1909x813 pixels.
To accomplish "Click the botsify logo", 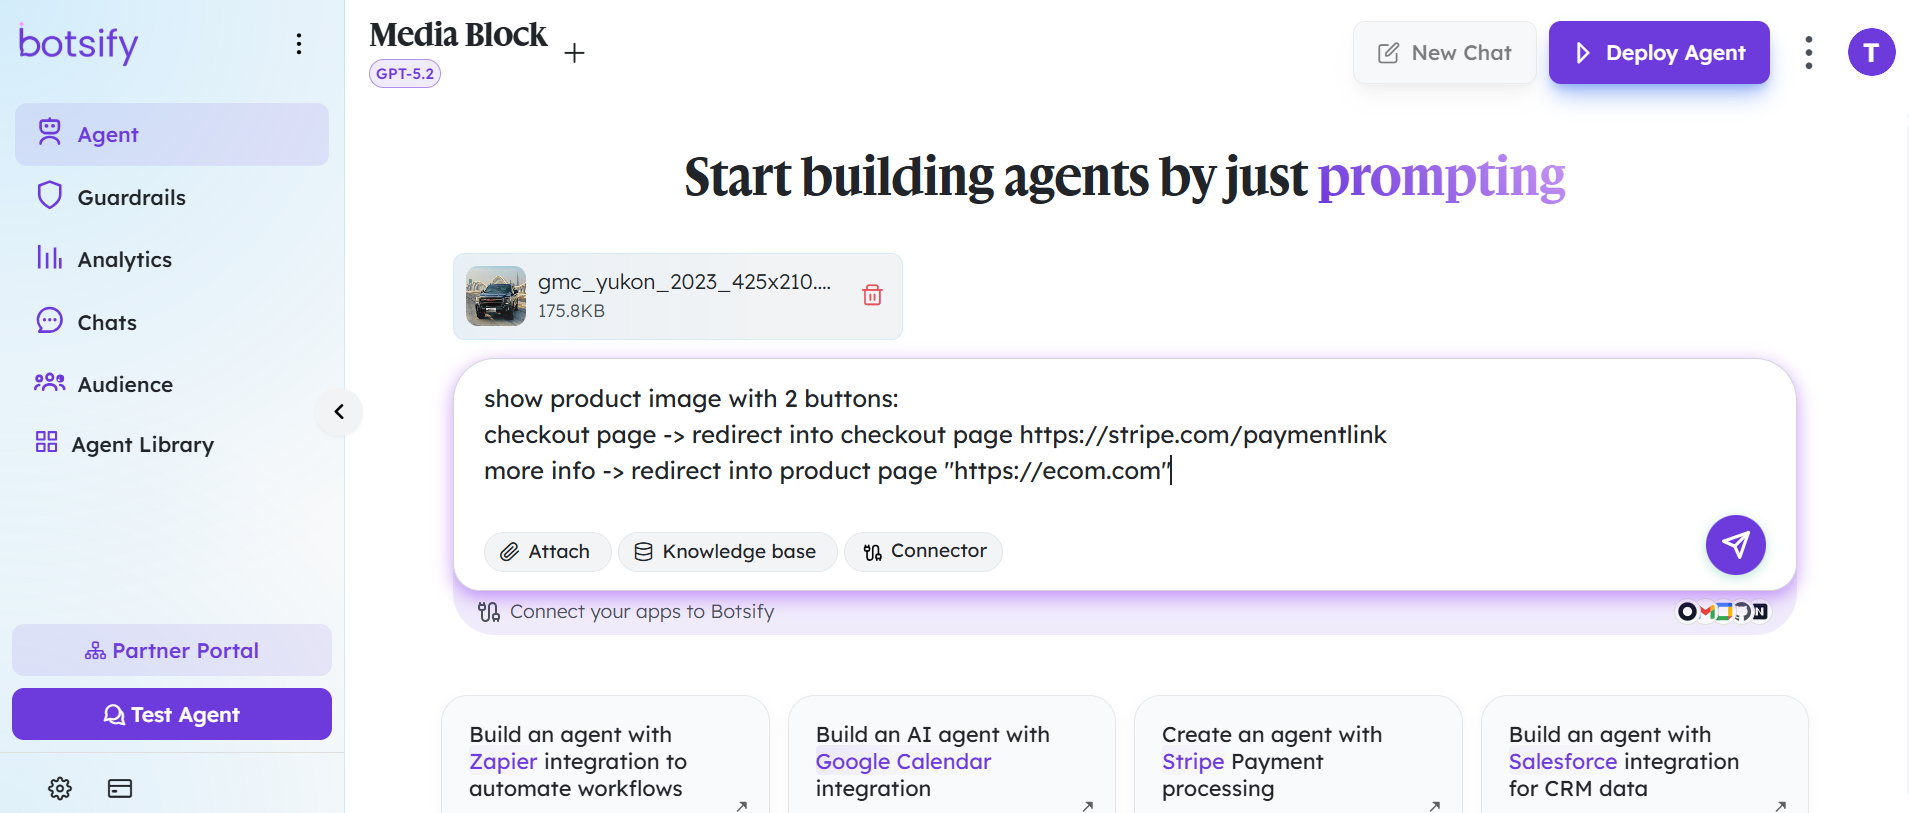I will click(78, 44).
